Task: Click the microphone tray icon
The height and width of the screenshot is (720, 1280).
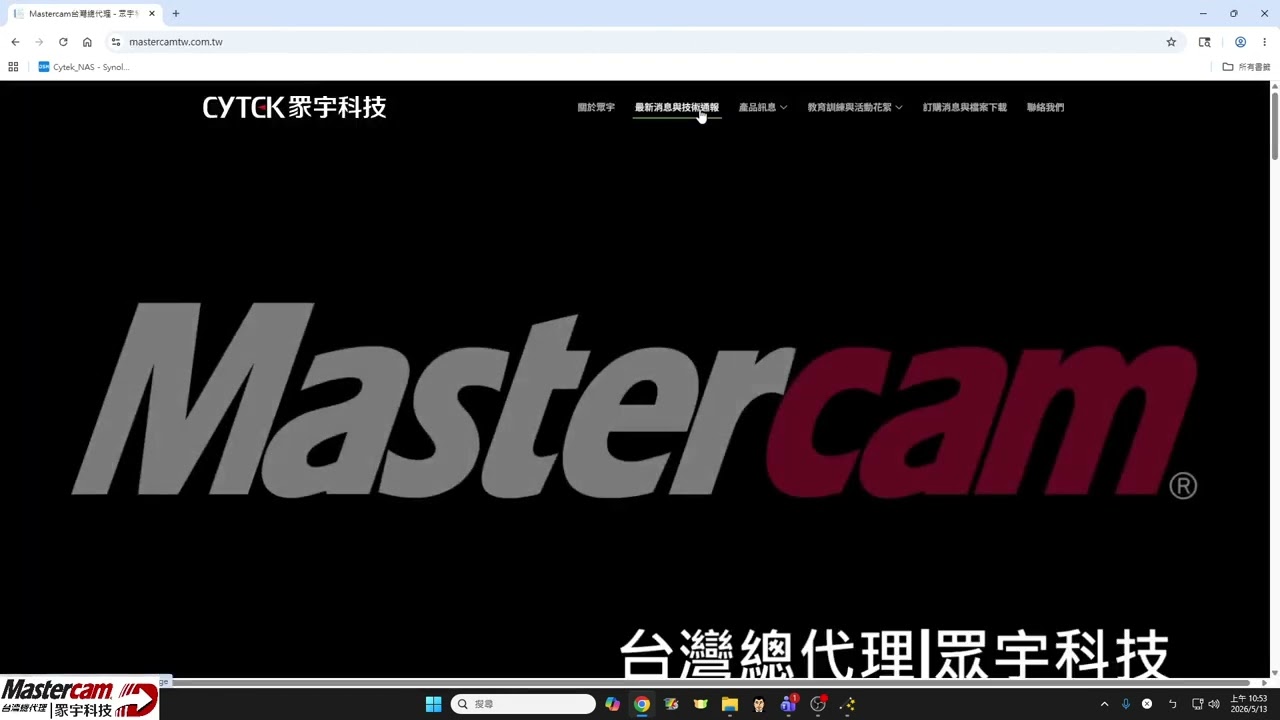Action: [1126, 704]
